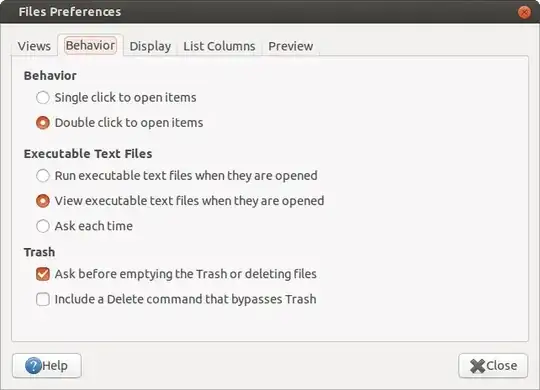Open the Preview tab
This screenshot has height=390, width=540.
(x=291, y=46)
